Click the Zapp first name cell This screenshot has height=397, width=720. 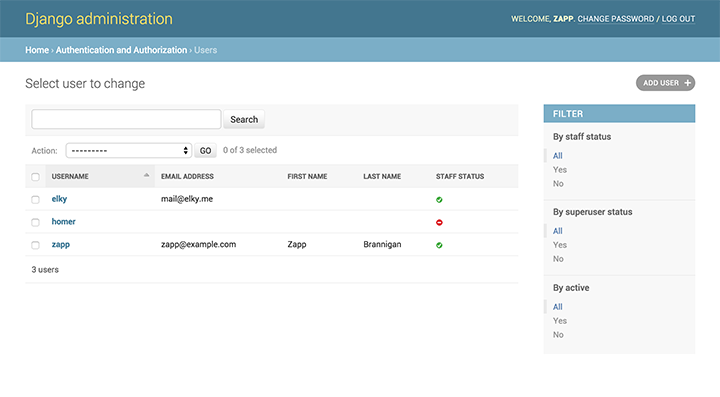tap(297, 244)
